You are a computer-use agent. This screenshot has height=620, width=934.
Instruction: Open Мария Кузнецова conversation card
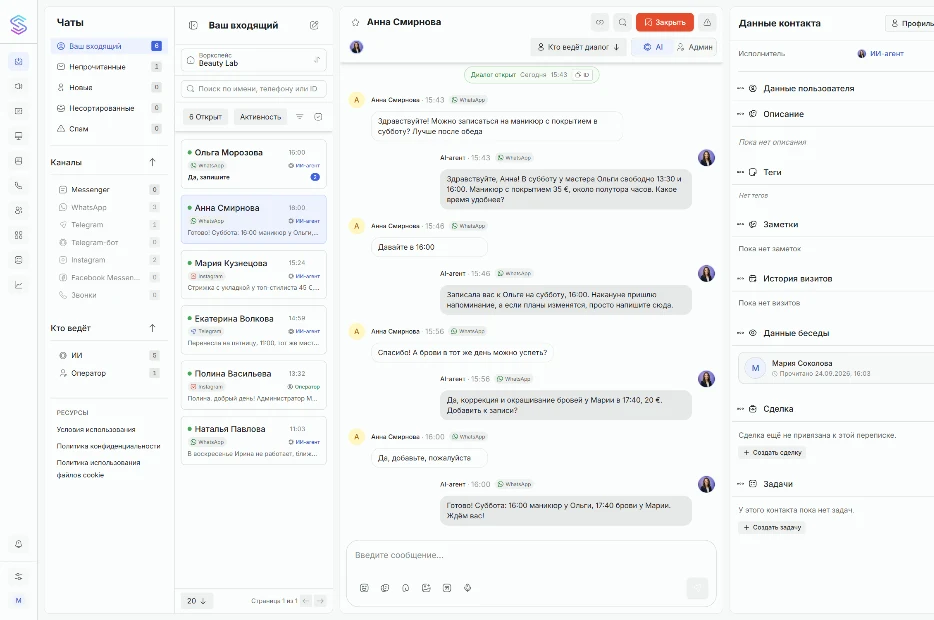pyautogui.click(x=254, y=275)
